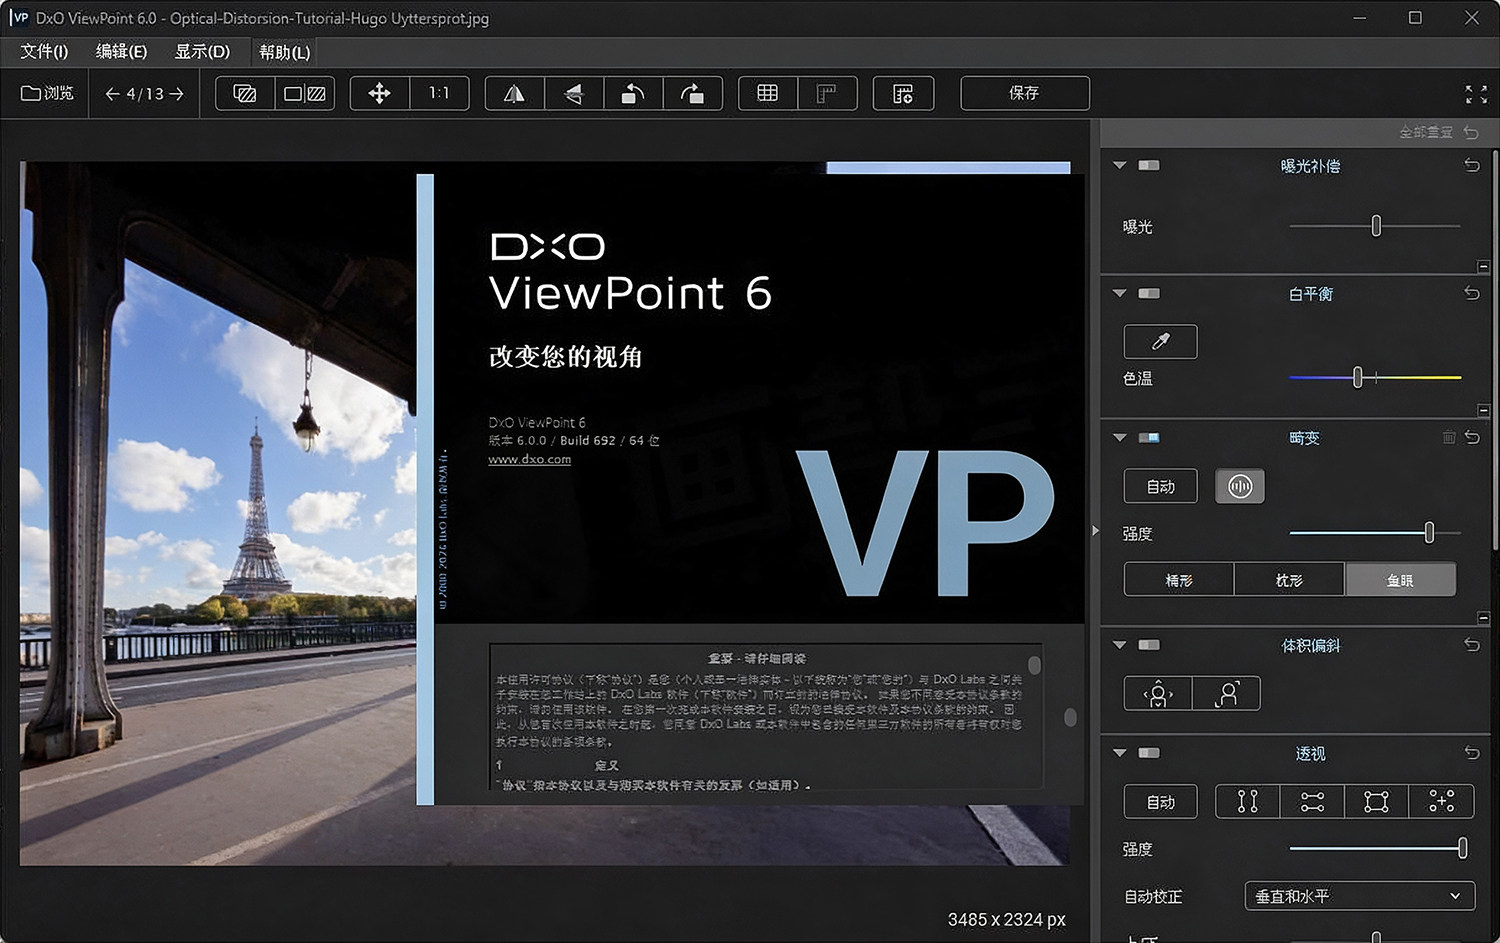Choose force horizontal parallel lines tool
This screenshot has height=943, width=1500.
pos(1312,801)
